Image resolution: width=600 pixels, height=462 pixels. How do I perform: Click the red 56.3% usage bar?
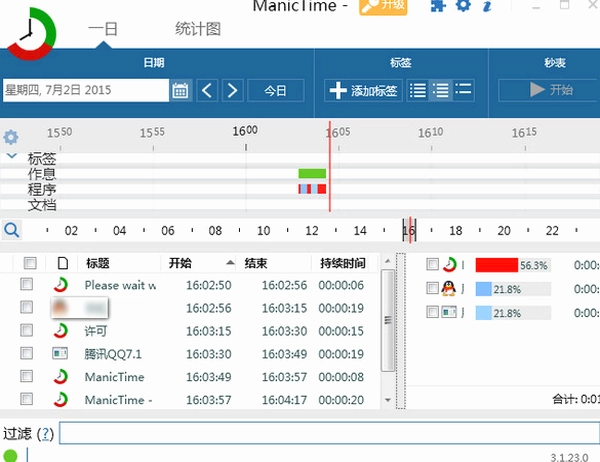[497, 265]
